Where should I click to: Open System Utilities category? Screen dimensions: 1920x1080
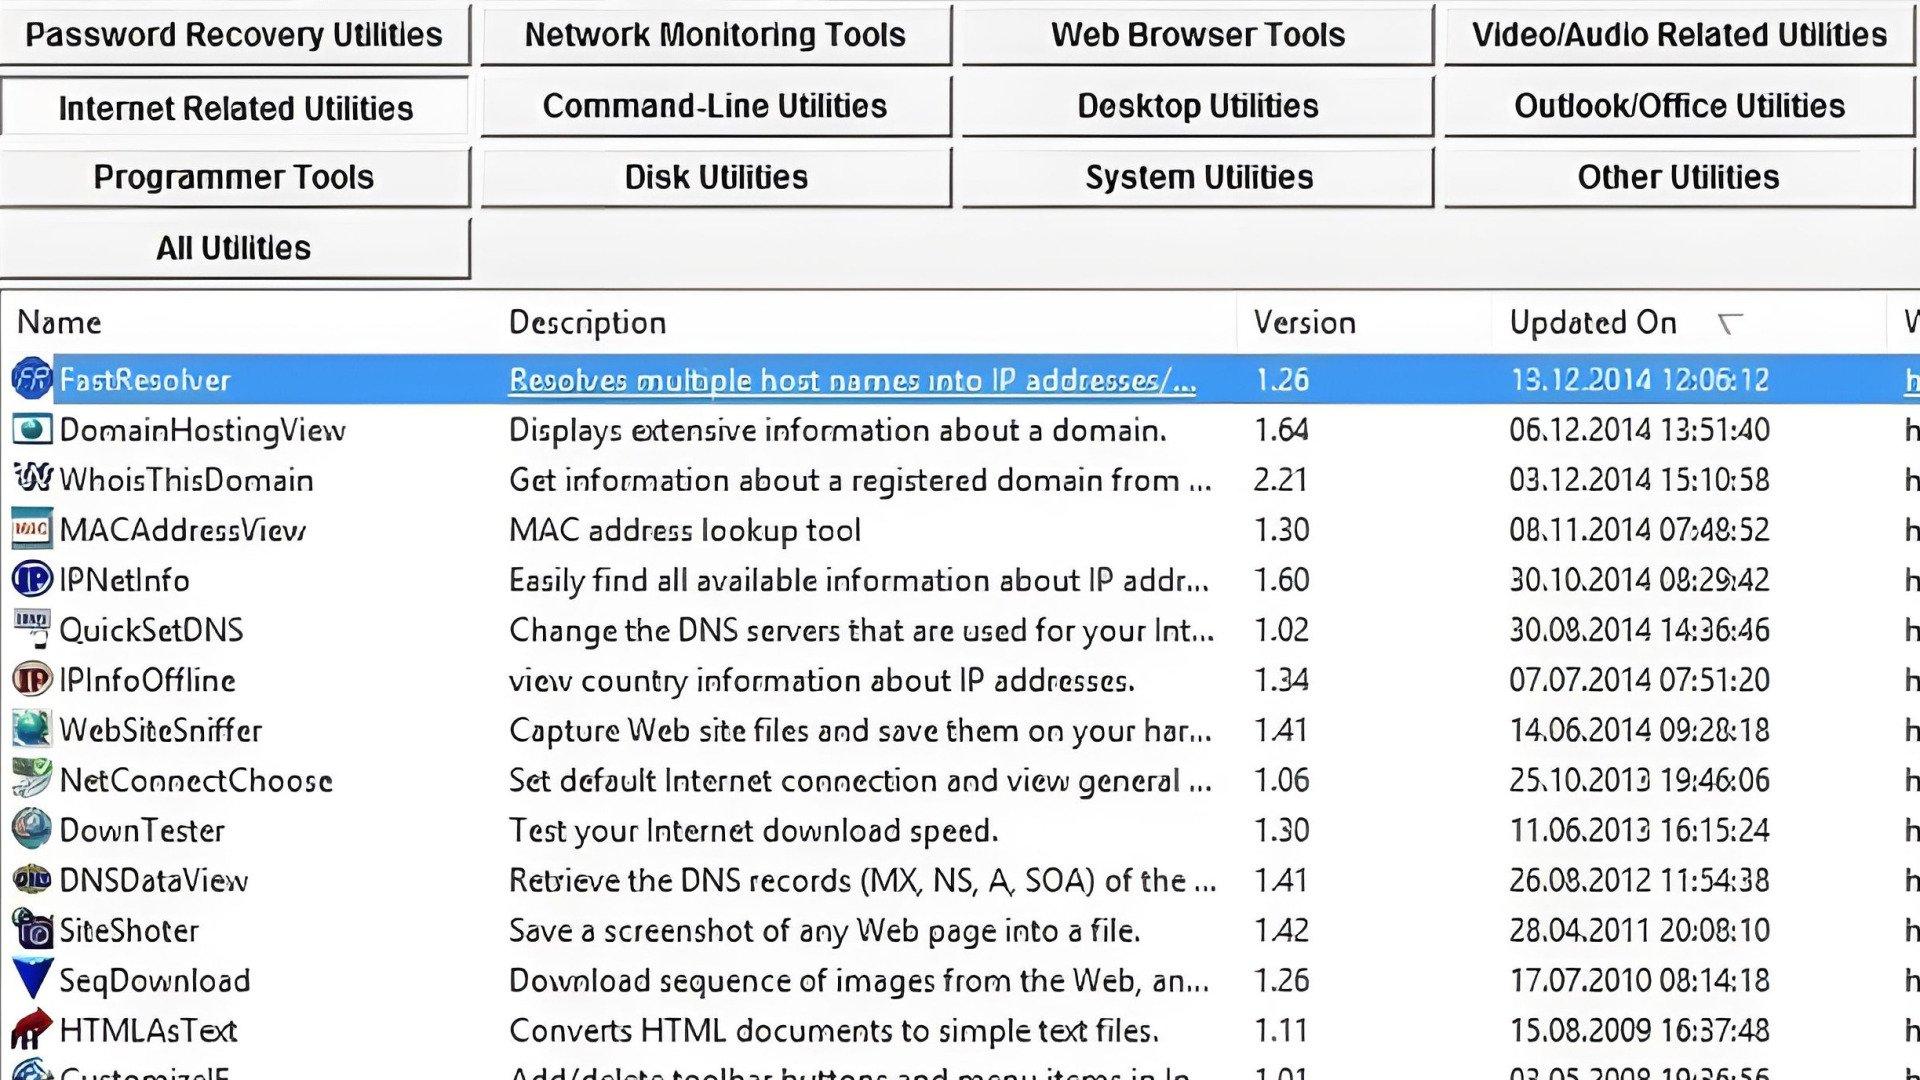pos(1198,177)
